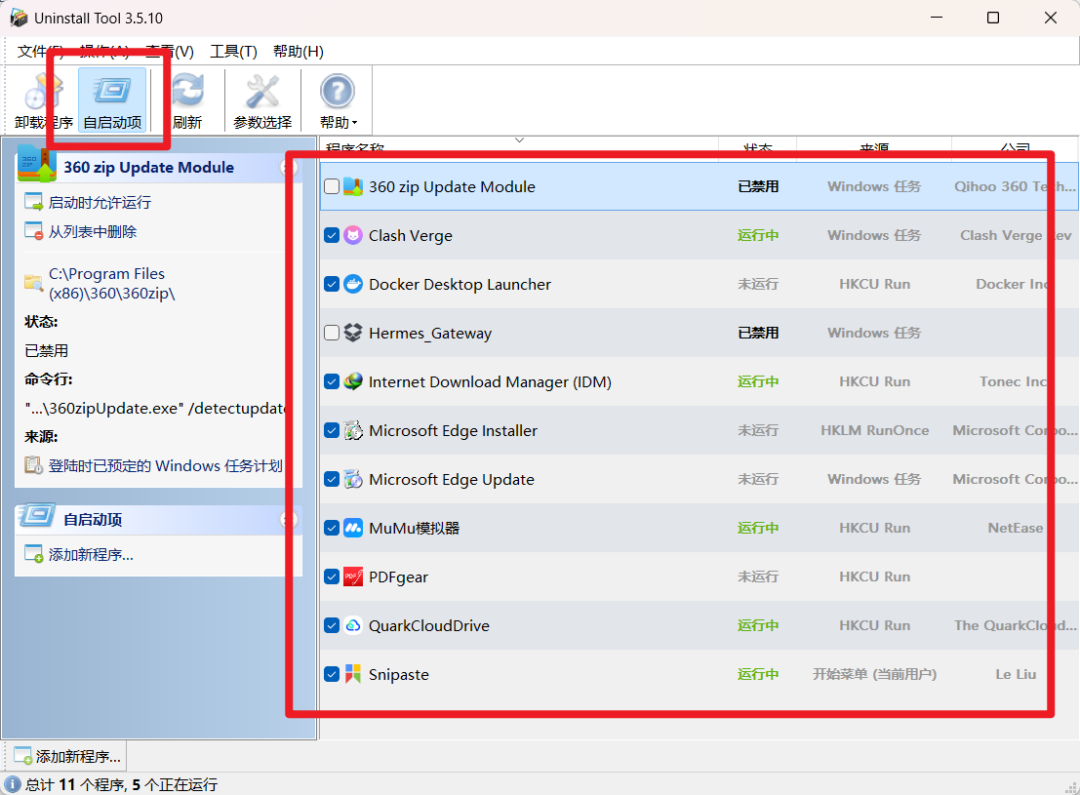Enable the 360 zip Update Module checkbox
Screen dimensions: 1080x795
coord(331,187)
